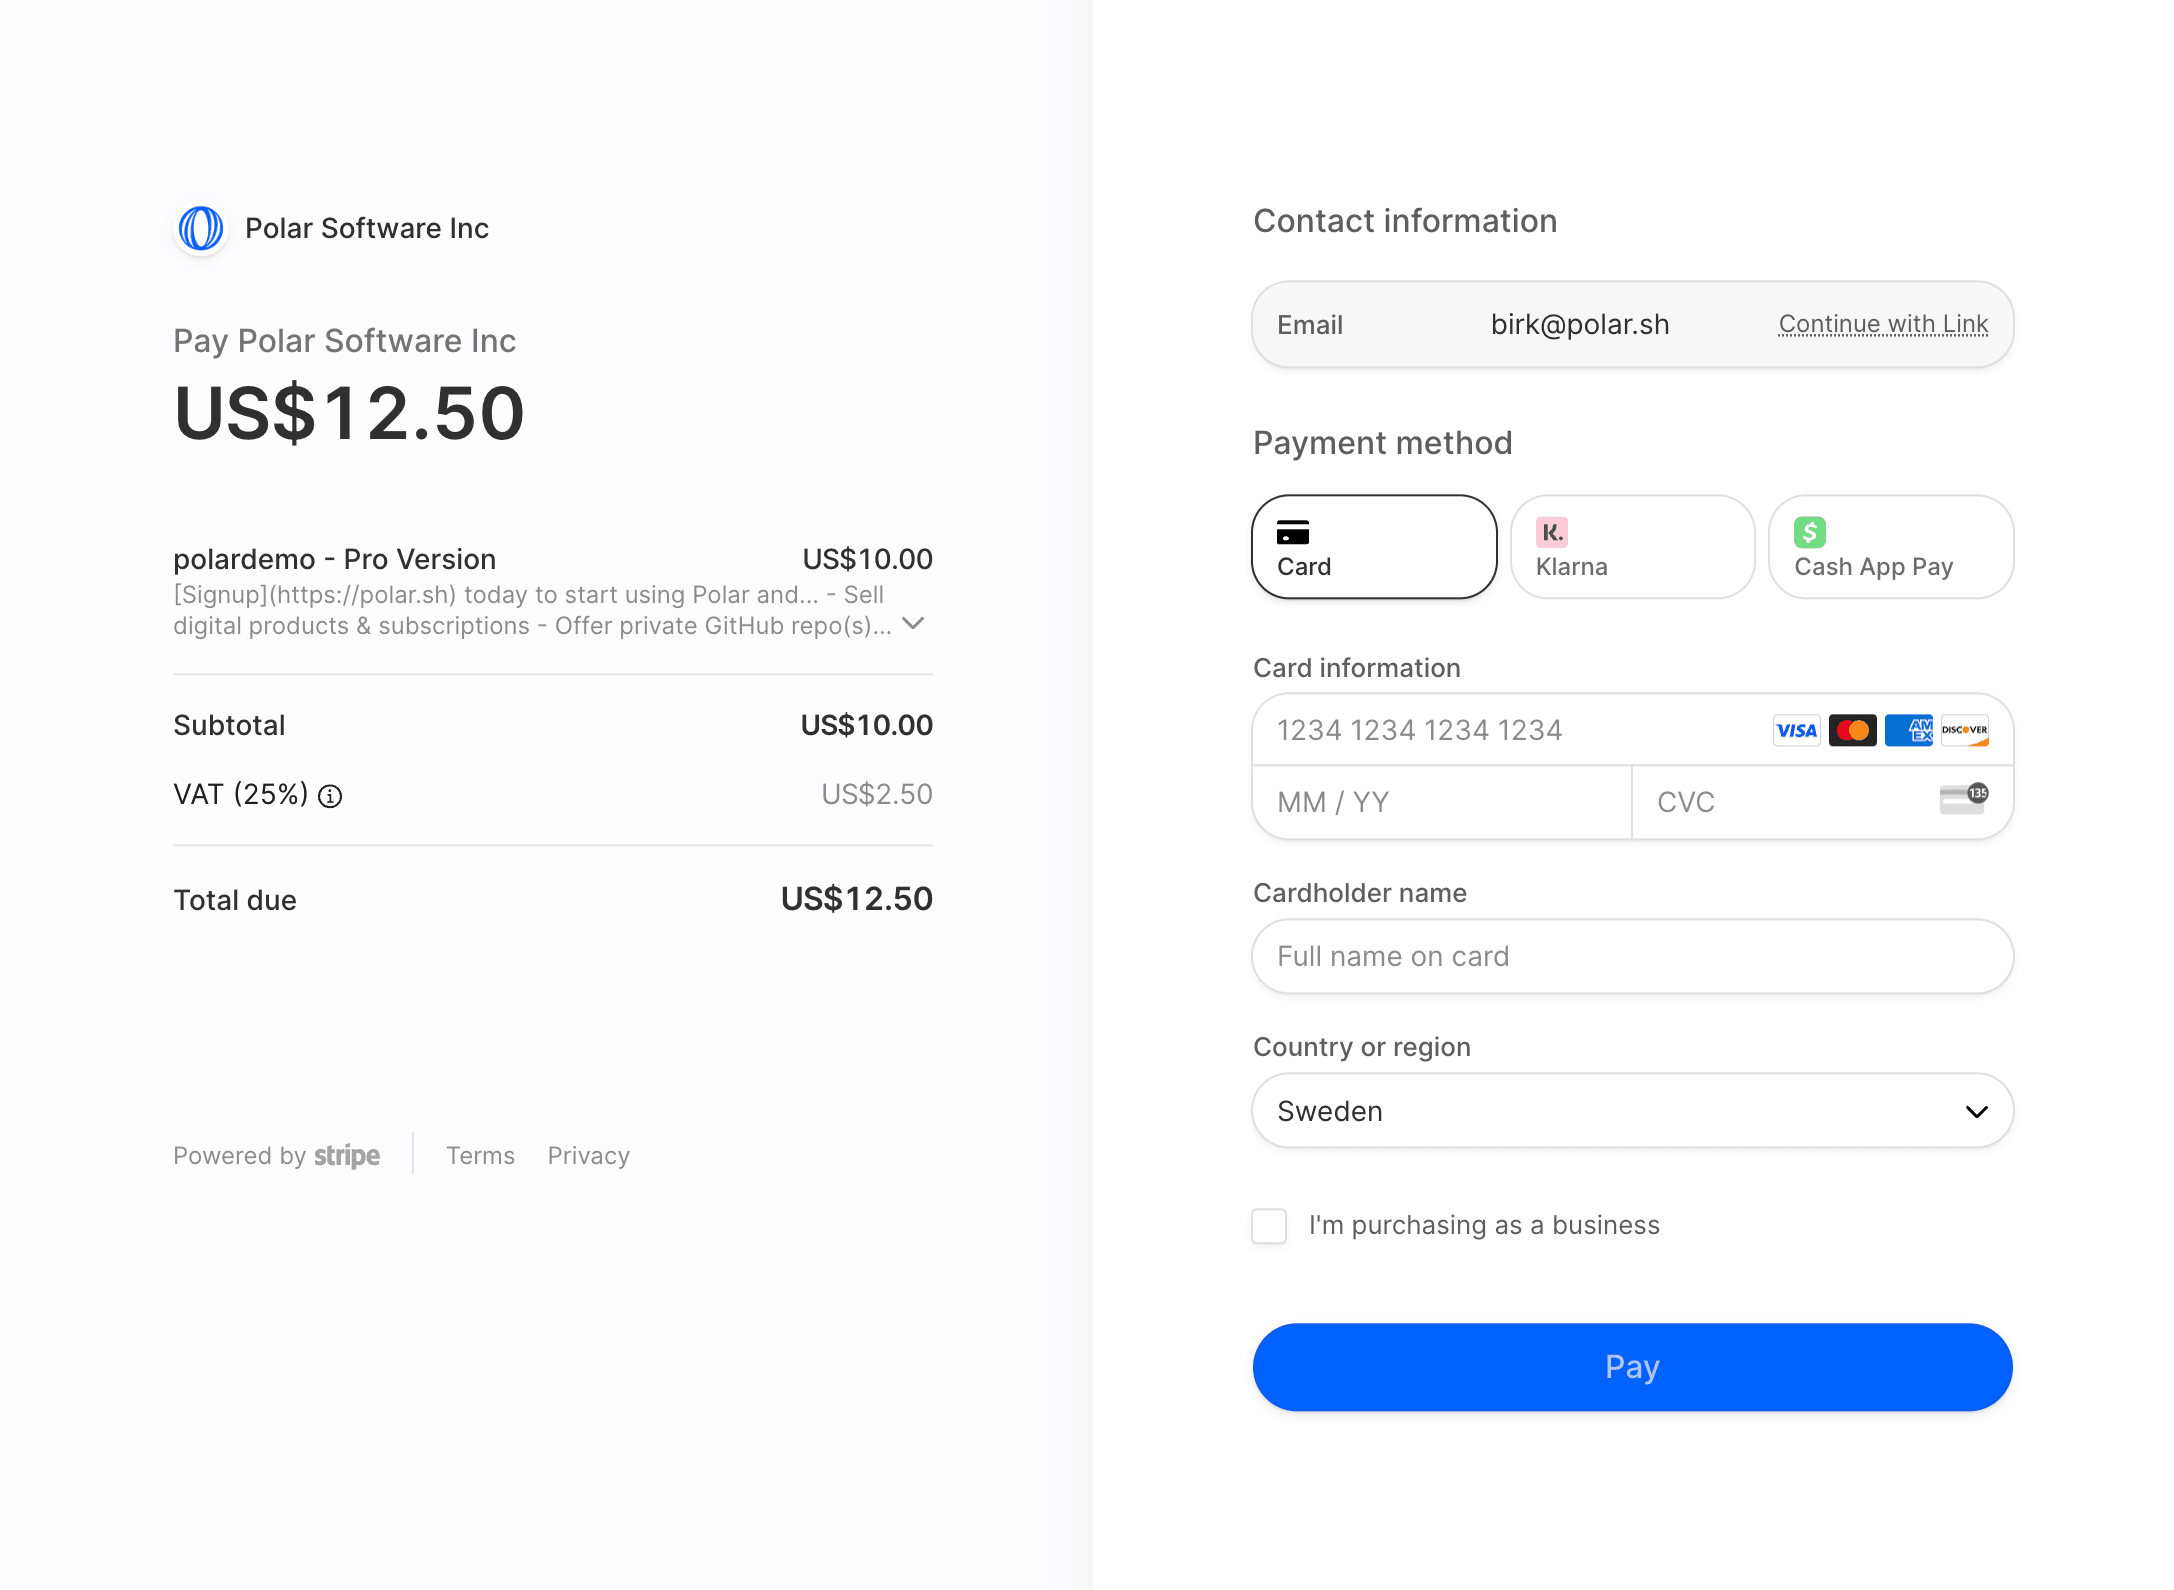This screenshot has height=1590, width=2174.
Task: Click the Visa card brand icon
Action: 1796,730
